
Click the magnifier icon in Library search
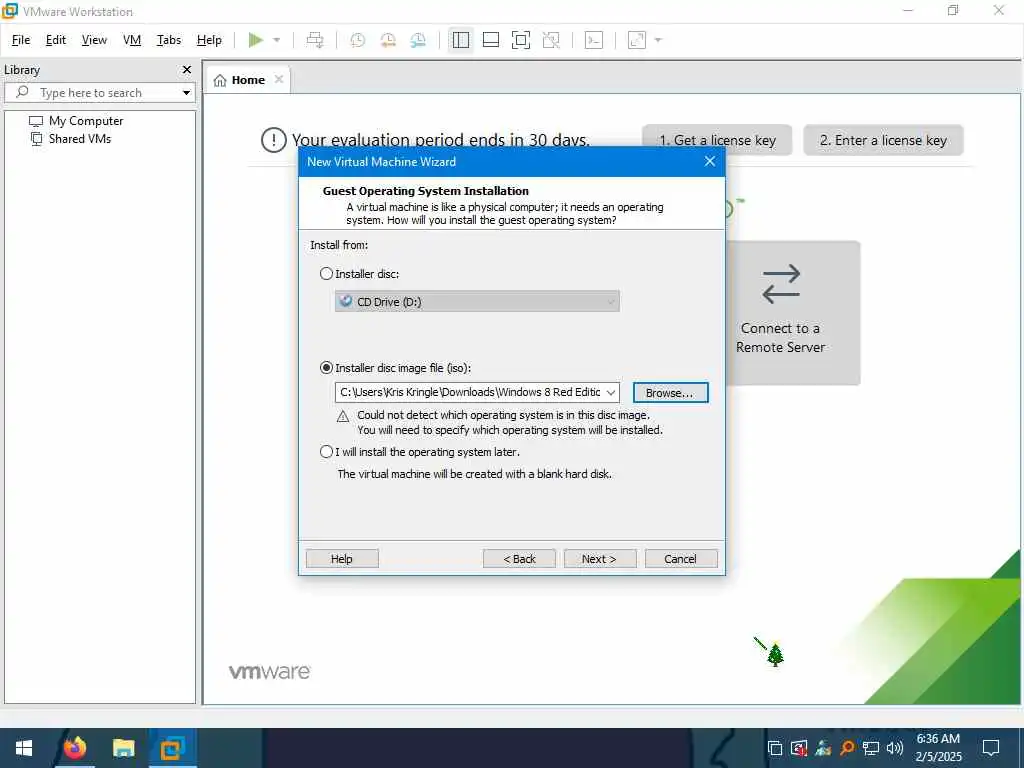point(22,92)
